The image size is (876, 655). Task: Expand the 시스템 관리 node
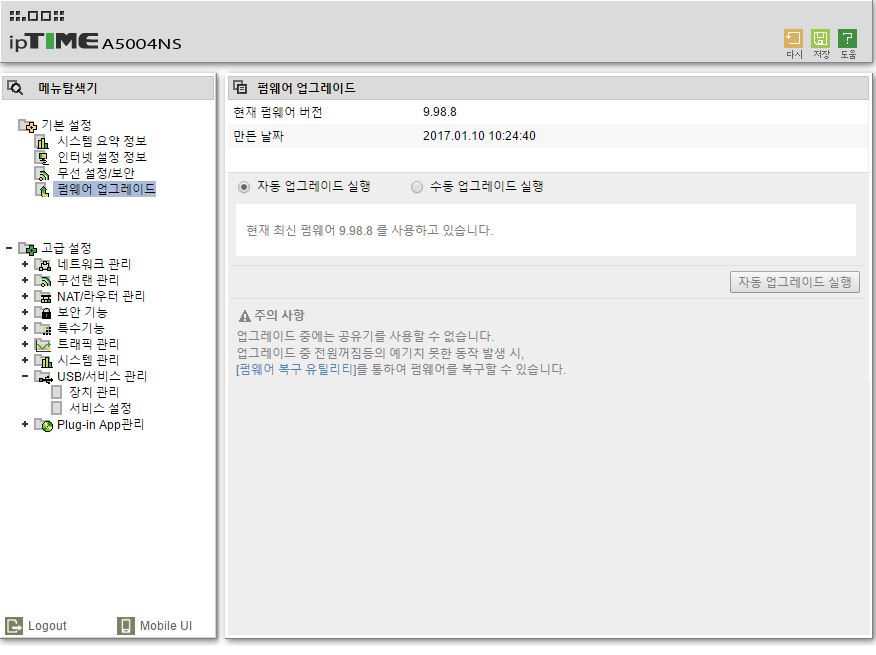(x=25, y=360)
